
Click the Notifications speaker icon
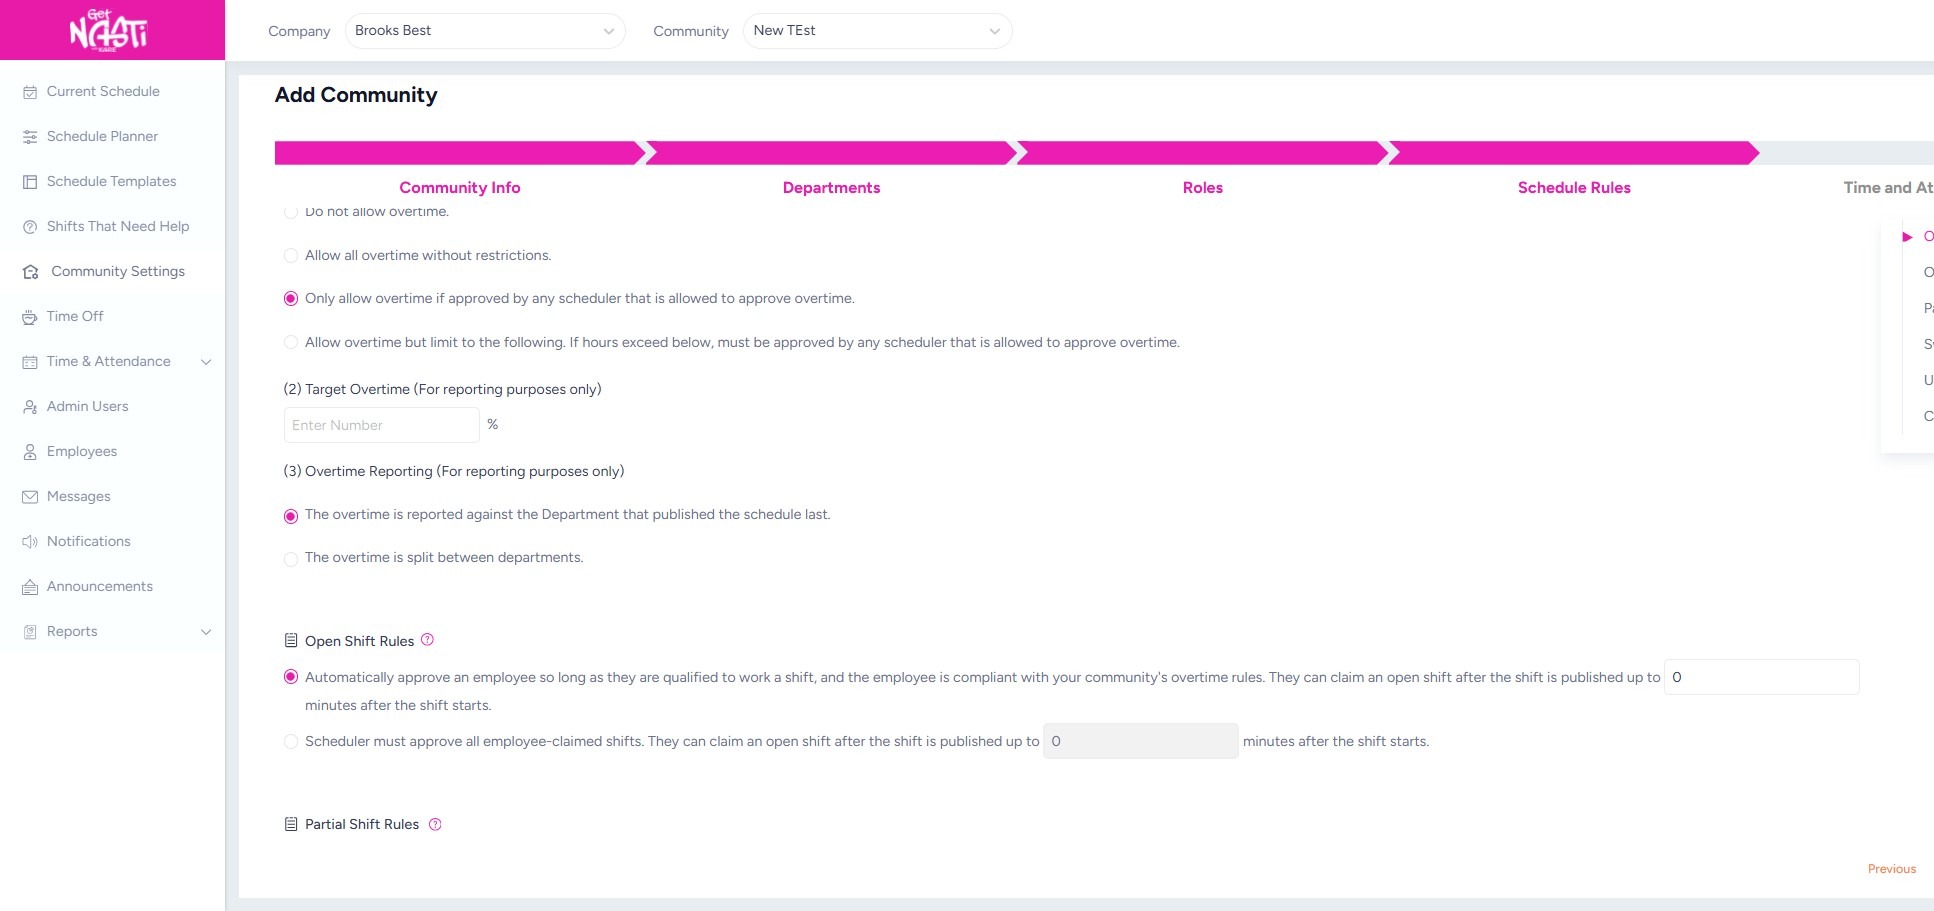tap(30, 542)
